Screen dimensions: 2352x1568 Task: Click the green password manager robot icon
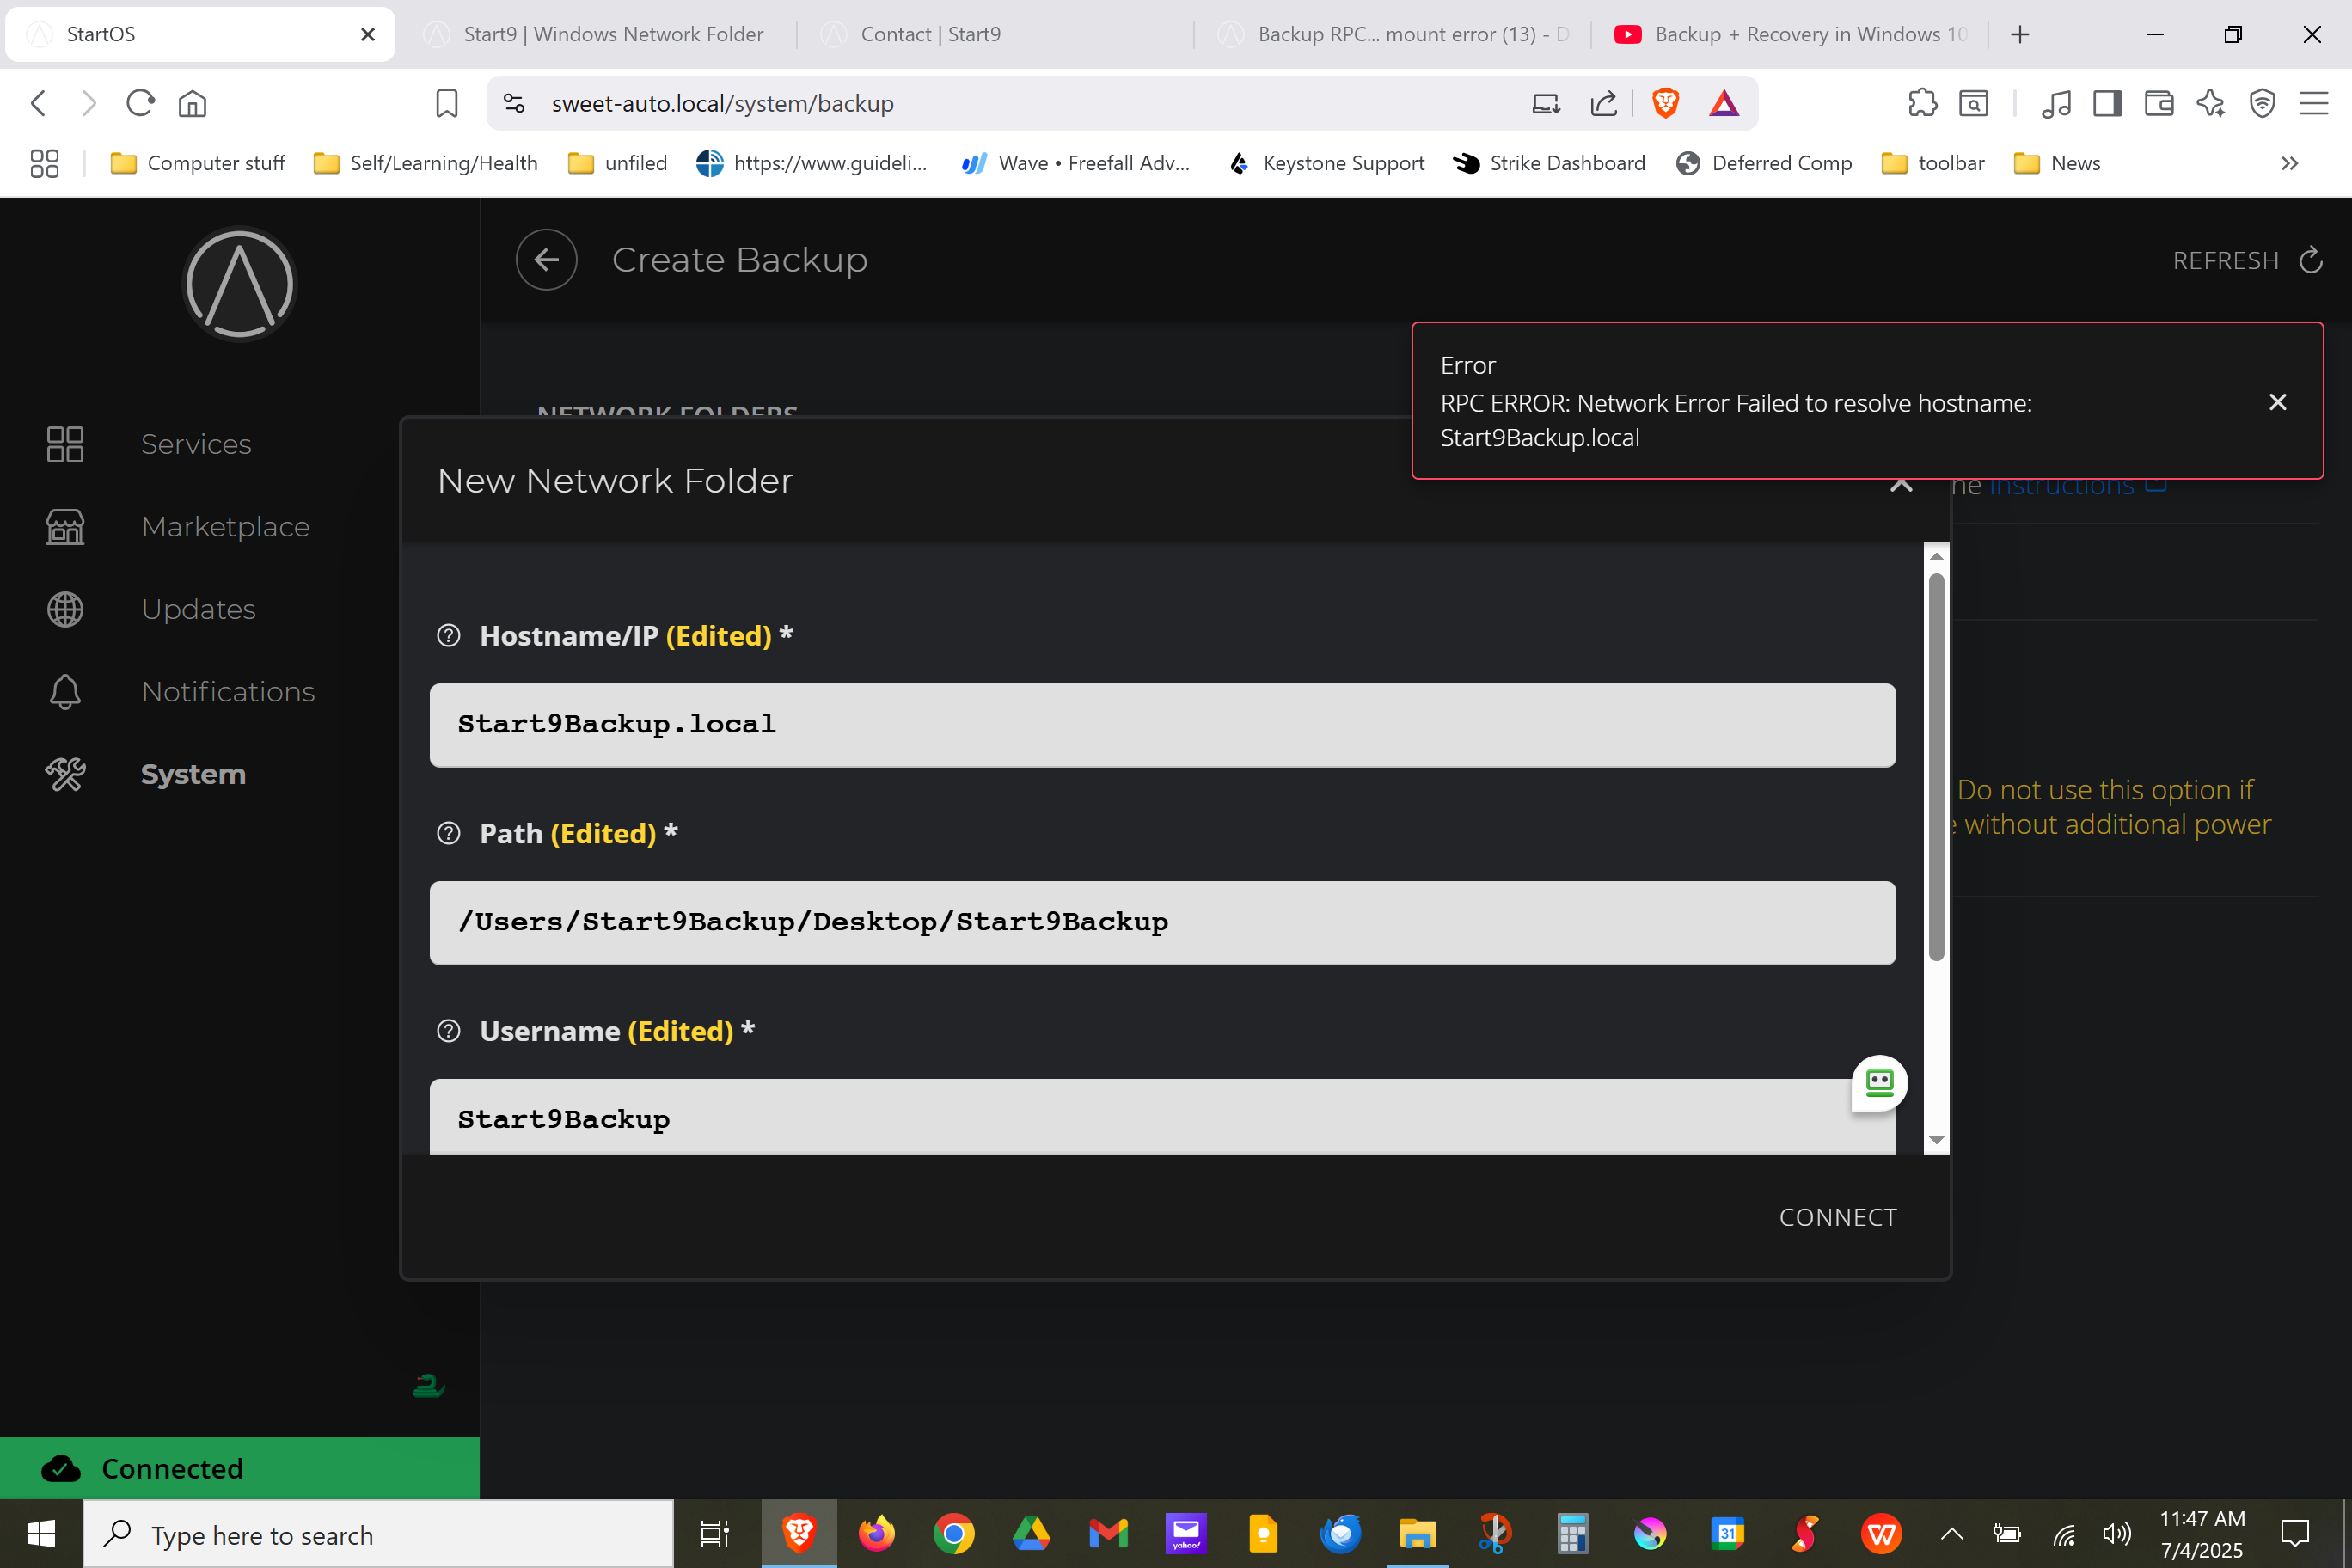point(1879,1083)
